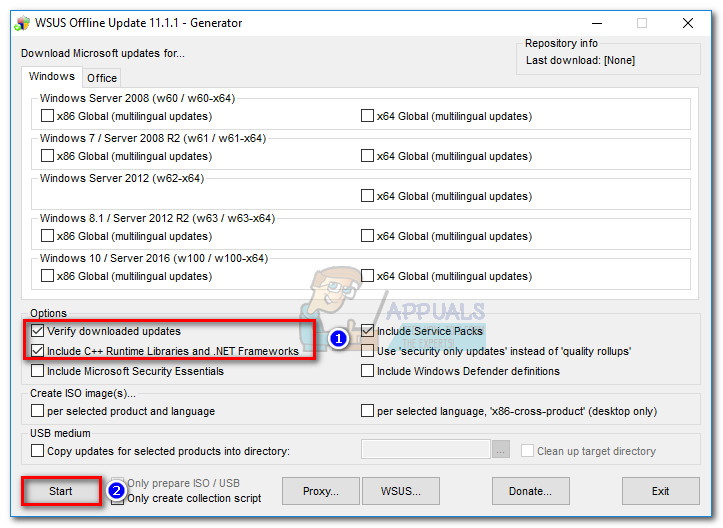
Task: Enable Windows Server 2008 x64 Global updates
Action: [367, 115]
